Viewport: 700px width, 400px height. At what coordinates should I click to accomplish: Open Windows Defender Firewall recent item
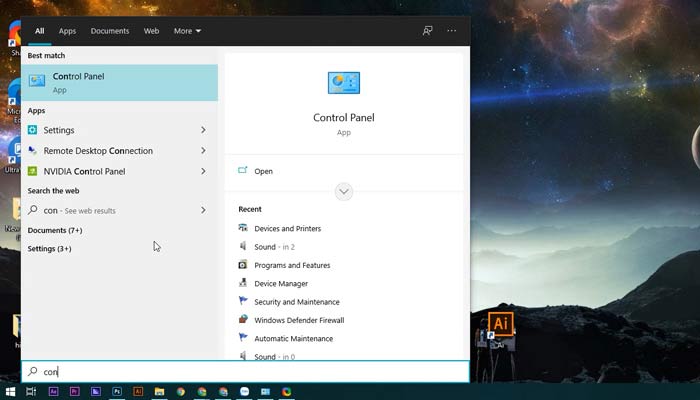[298, 320]
